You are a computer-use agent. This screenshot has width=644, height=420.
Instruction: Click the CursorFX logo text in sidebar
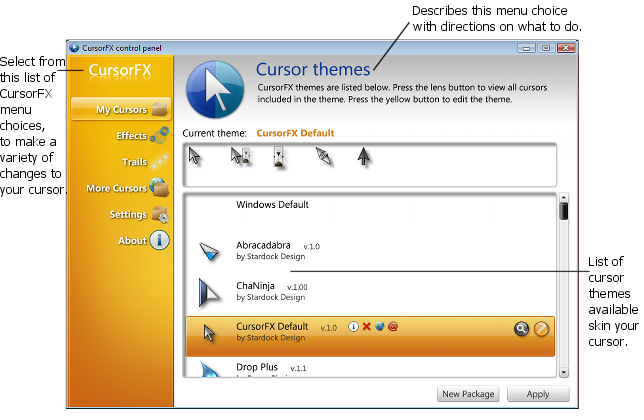coord(120,70)
